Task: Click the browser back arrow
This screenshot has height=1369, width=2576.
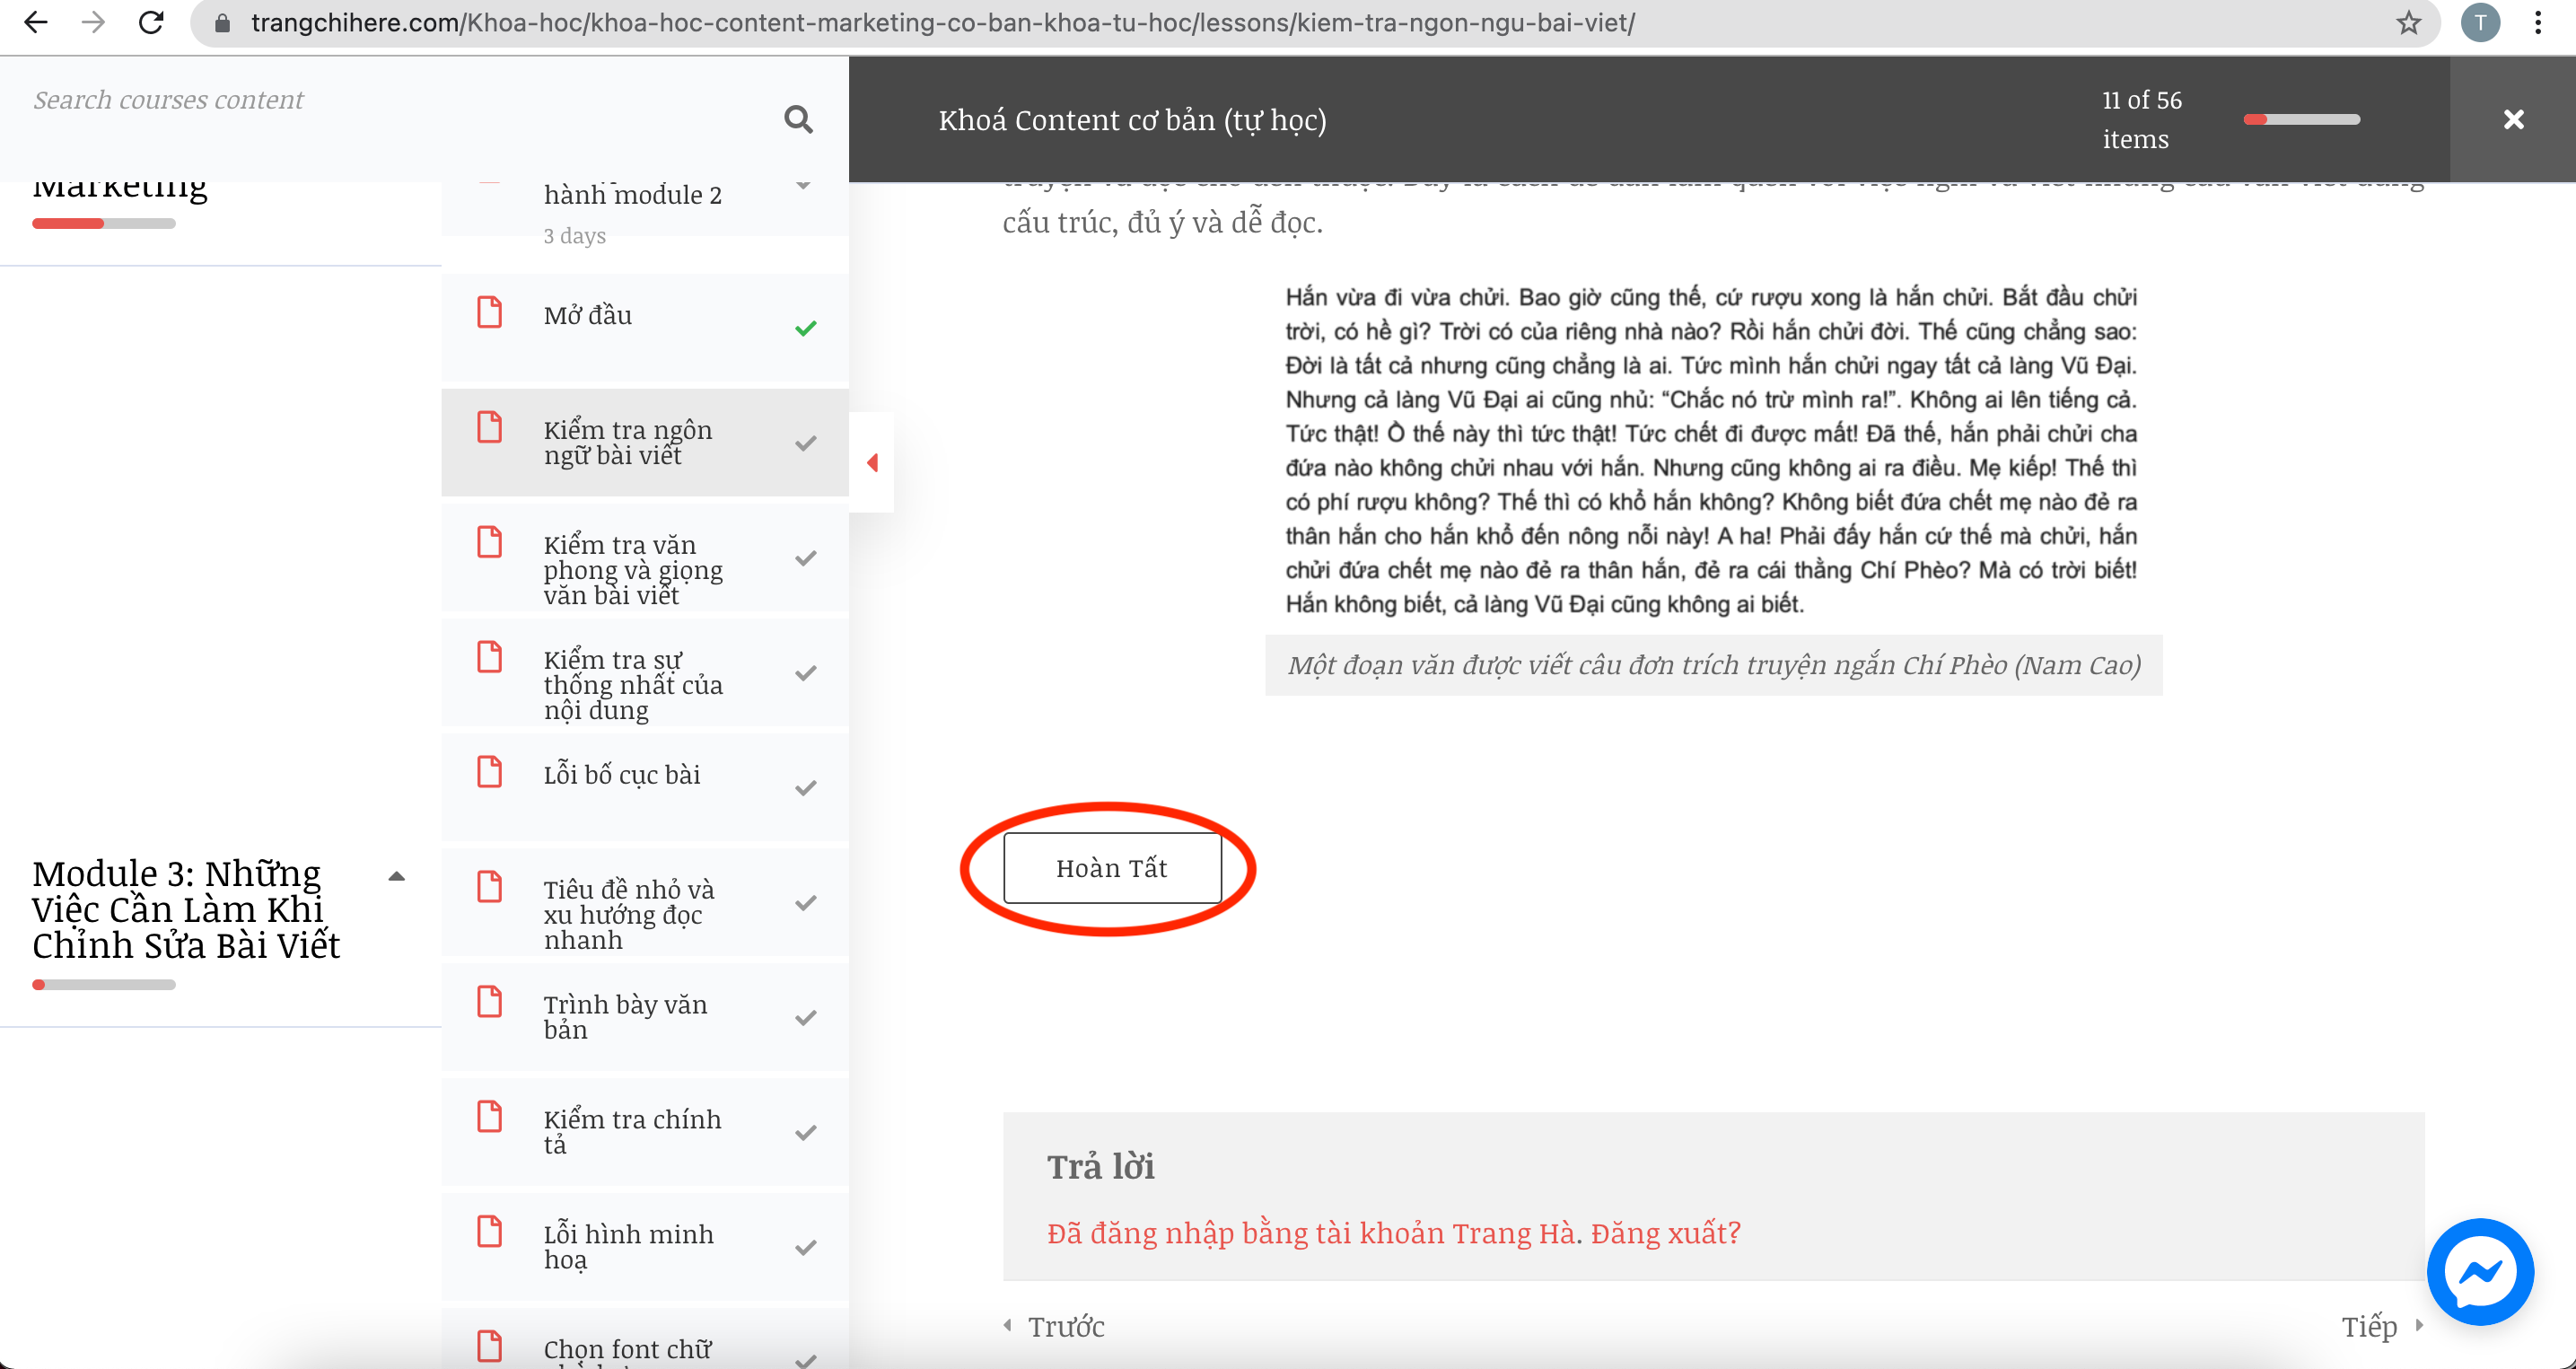Action: (36, 22)
